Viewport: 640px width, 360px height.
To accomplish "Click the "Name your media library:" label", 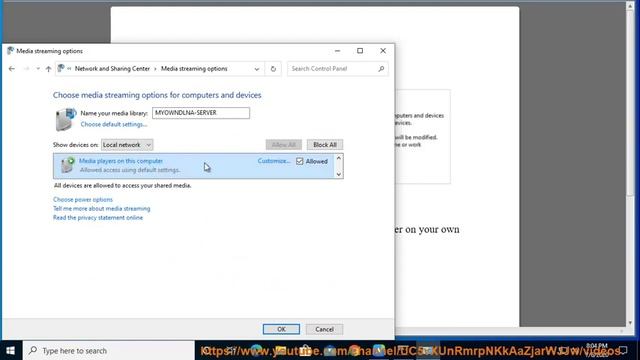I will (x=114, y=113).
